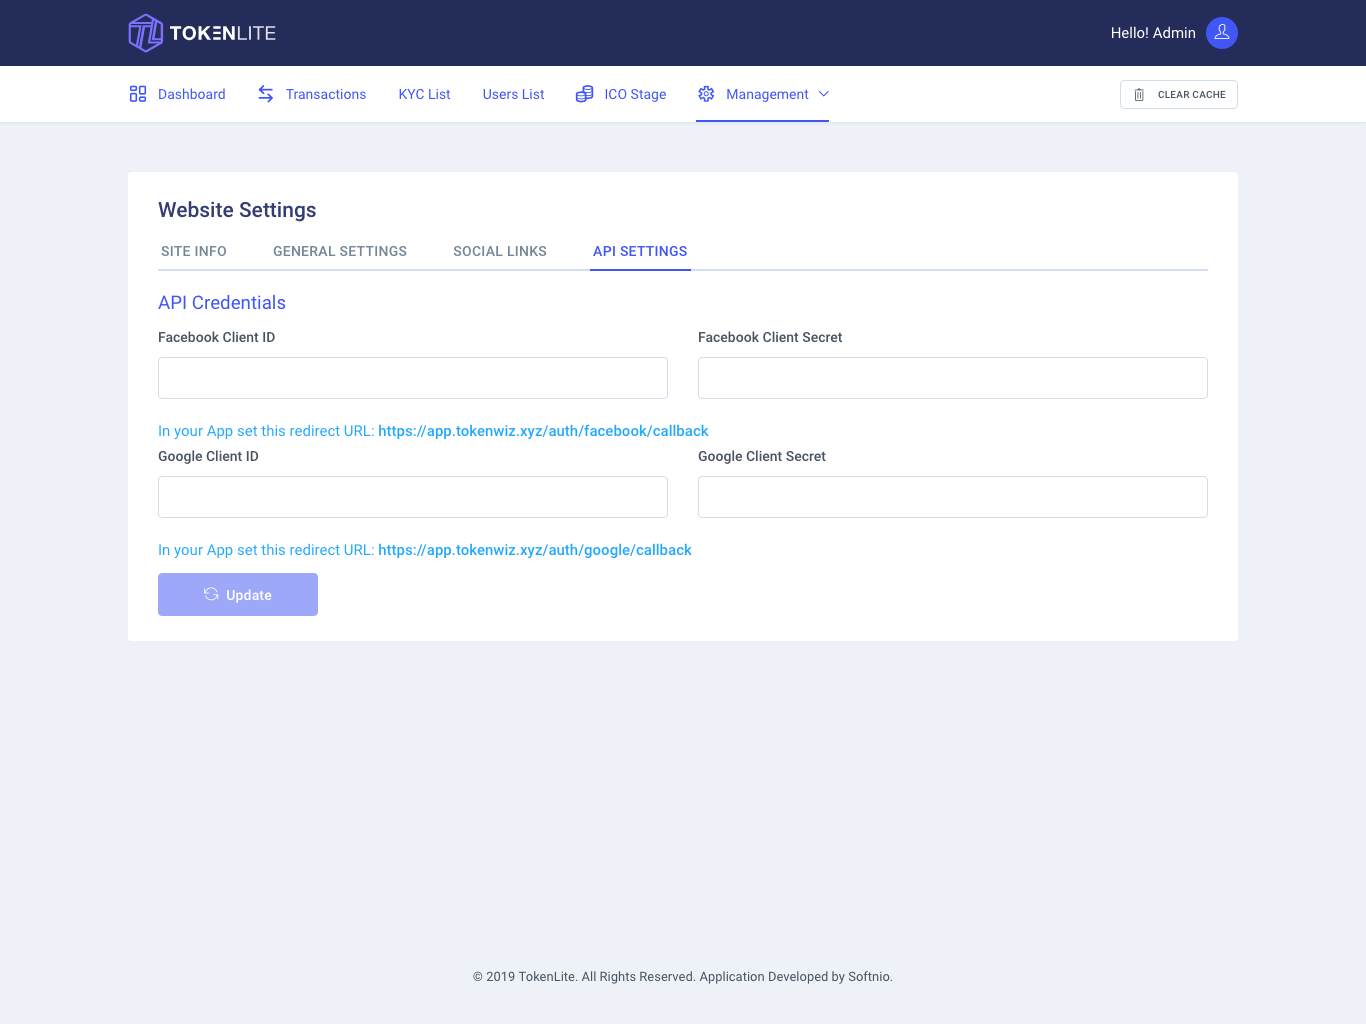Select the Social Links tab

pyautogui.click(x=499, y=251)
